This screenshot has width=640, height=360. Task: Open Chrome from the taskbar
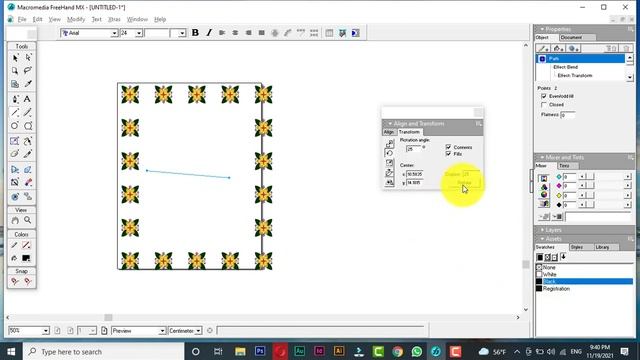[x=398, y=351]
